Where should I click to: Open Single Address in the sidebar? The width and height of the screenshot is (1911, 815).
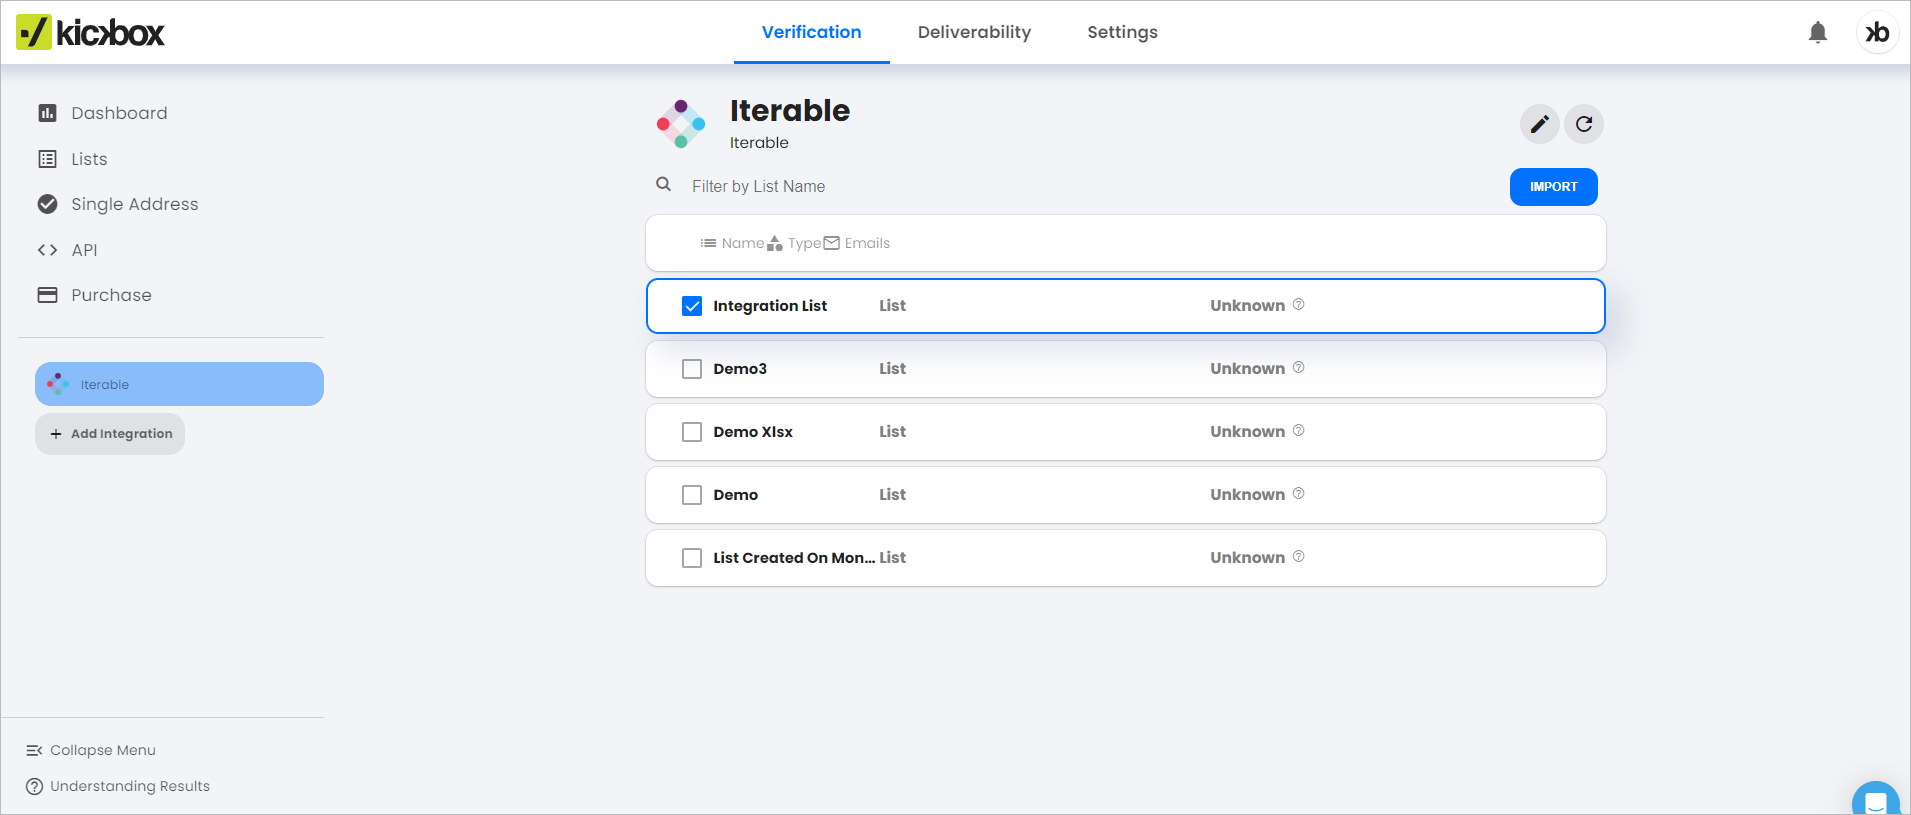click(135, 204)
